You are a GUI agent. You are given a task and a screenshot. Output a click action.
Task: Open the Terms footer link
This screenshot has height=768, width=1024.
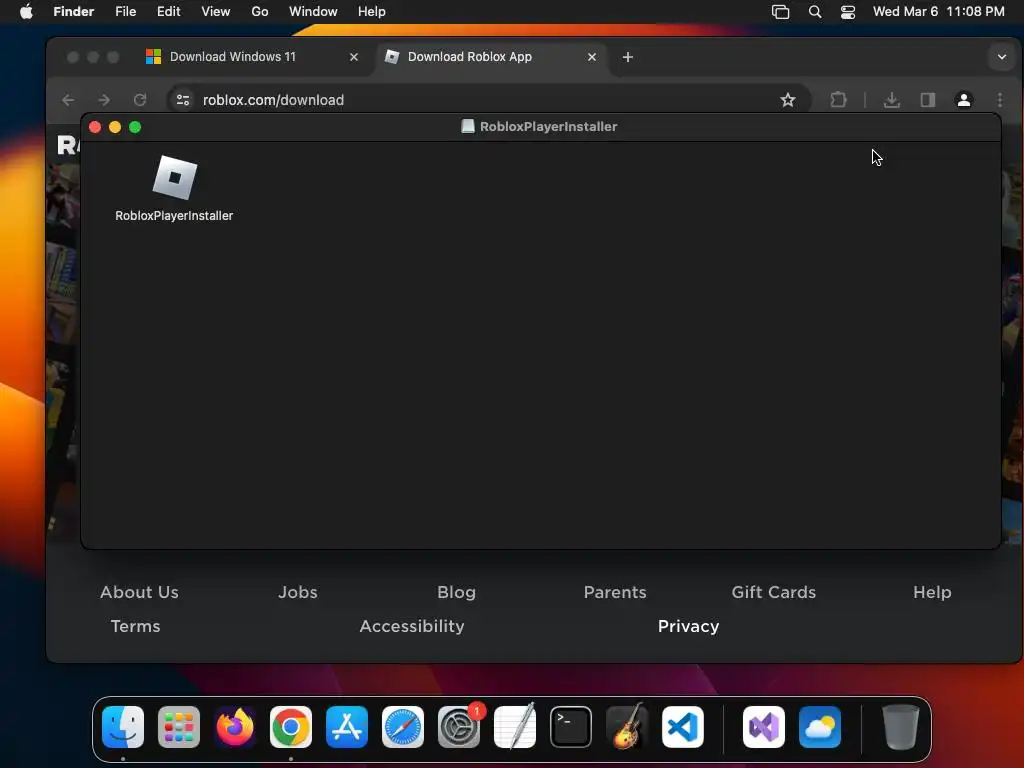pos(135,626)
